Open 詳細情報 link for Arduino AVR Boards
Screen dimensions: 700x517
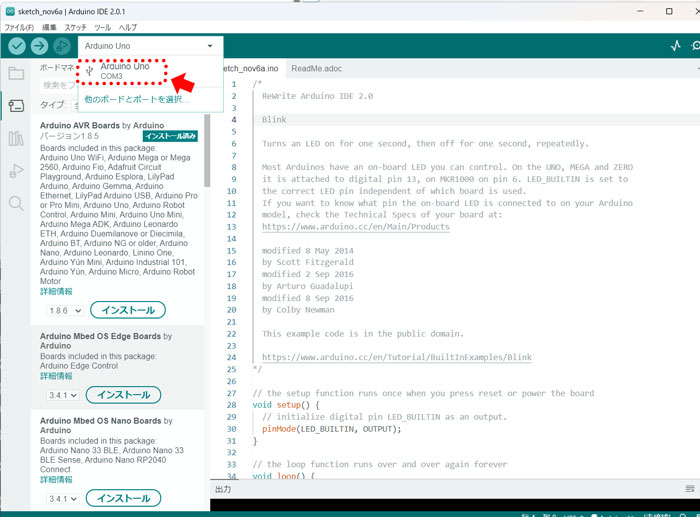click(x=56, y=291)
